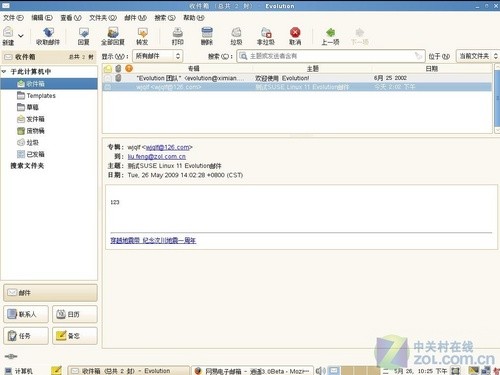Open the 搜索 (Search) menu

tap(165, 18)
